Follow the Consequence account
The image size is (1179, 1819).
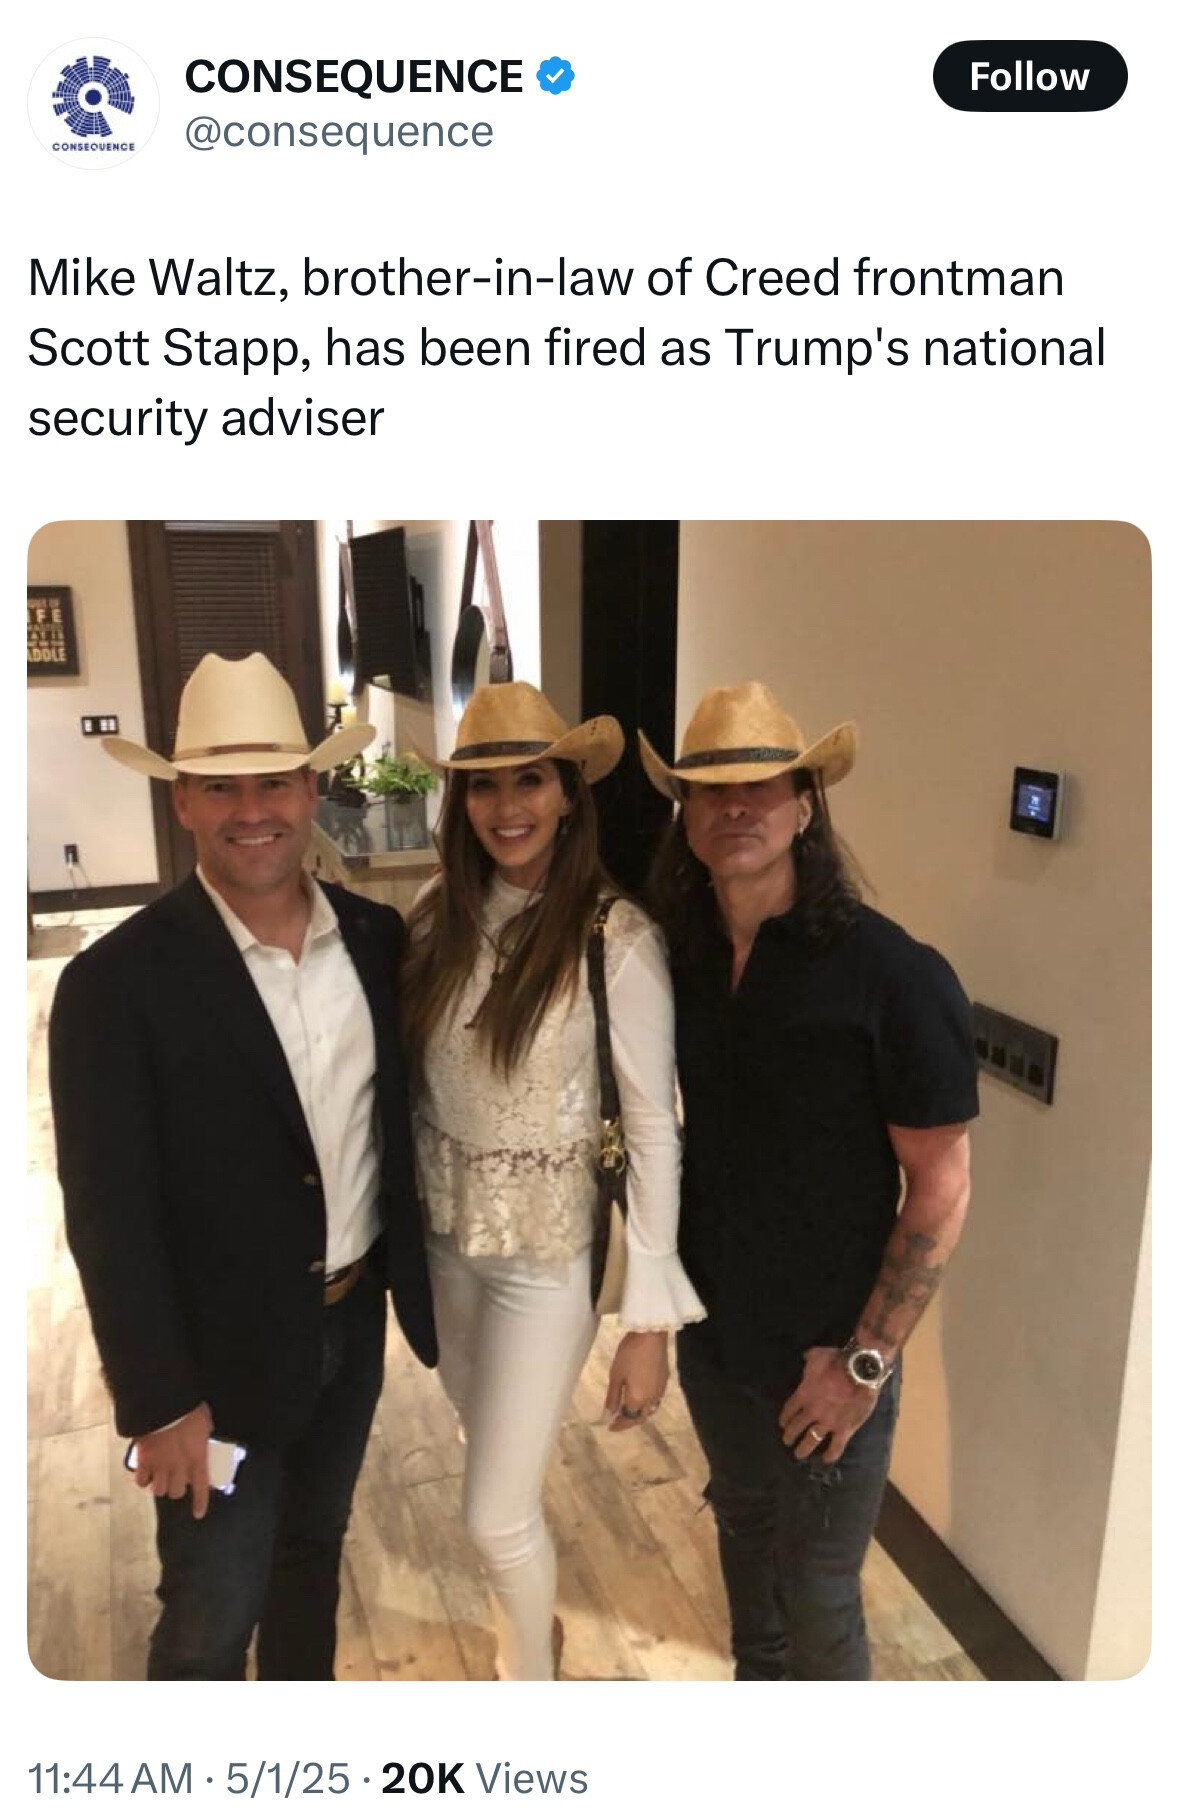(1029, 76)
